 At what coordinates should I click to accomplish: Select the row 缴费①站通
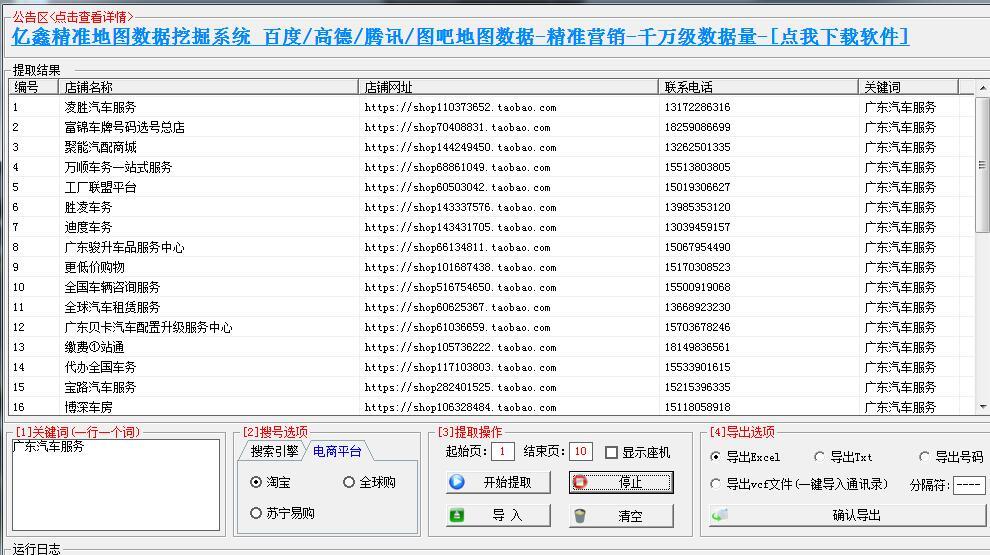[x=492, y=347]
